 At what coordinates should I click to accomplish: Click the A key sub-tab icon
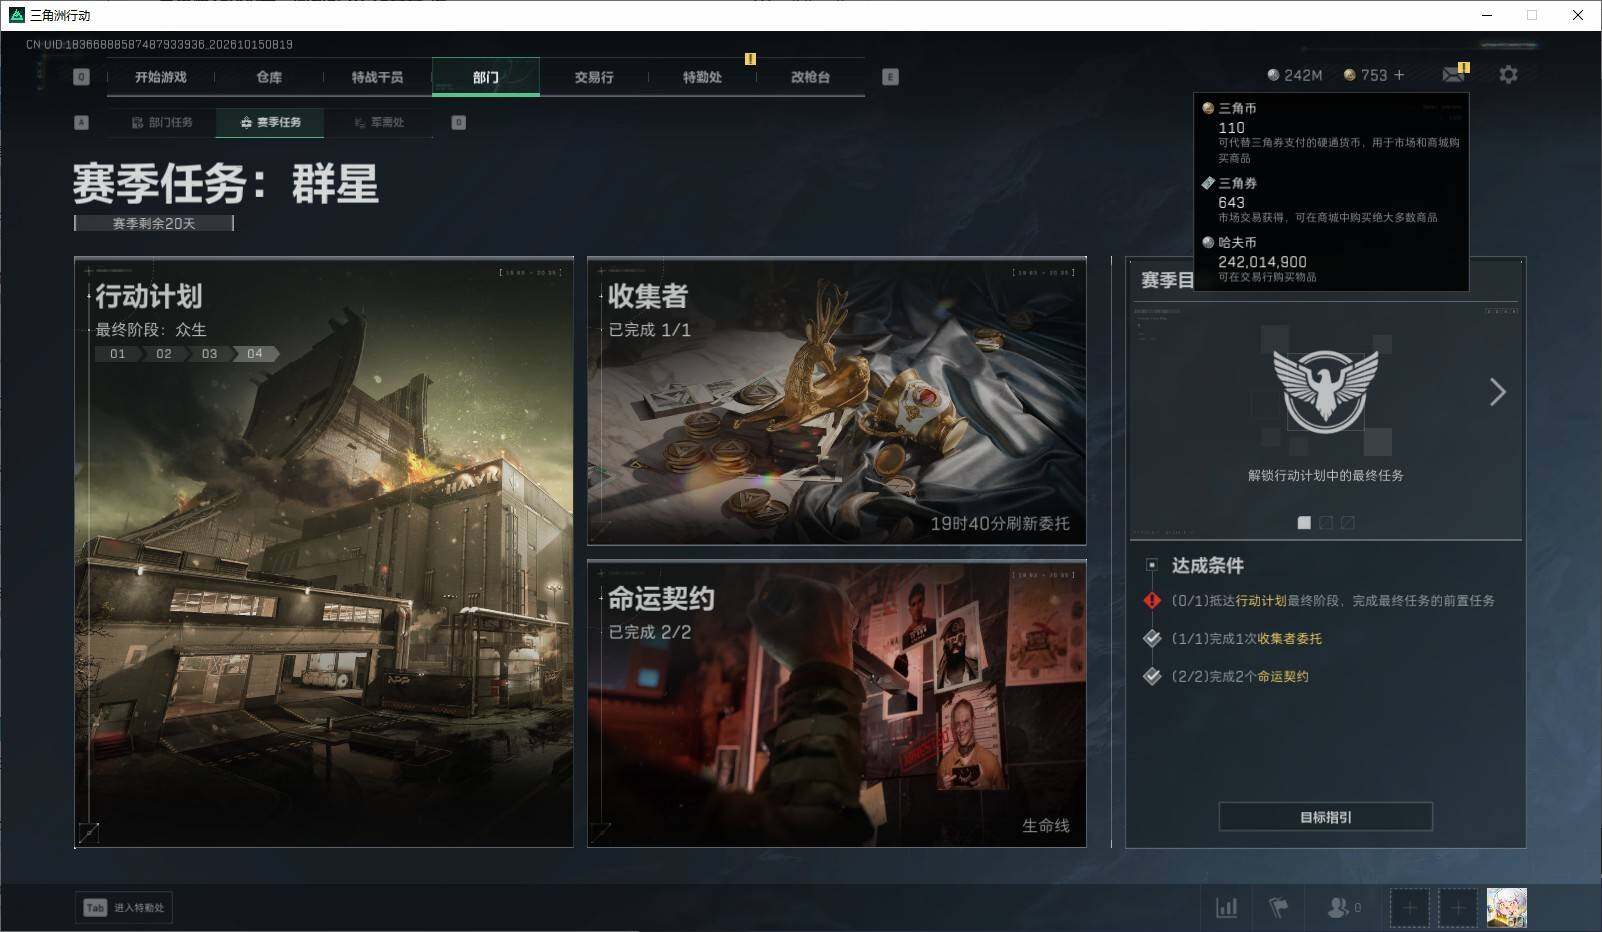click(x=82, y=123)
